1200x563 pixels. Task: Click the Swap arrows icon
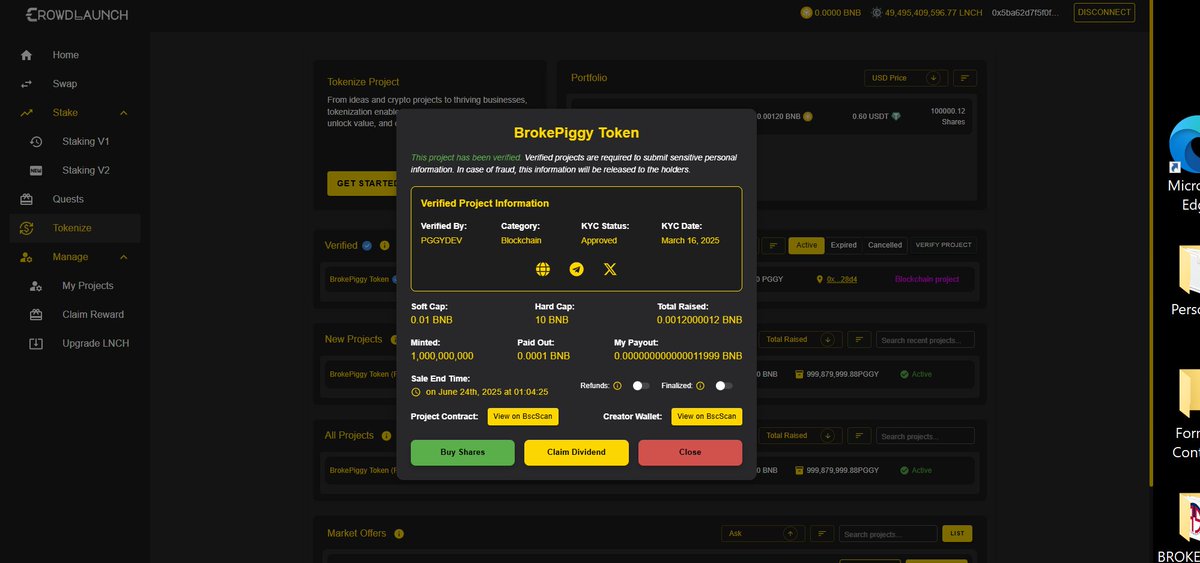(26, 84)
